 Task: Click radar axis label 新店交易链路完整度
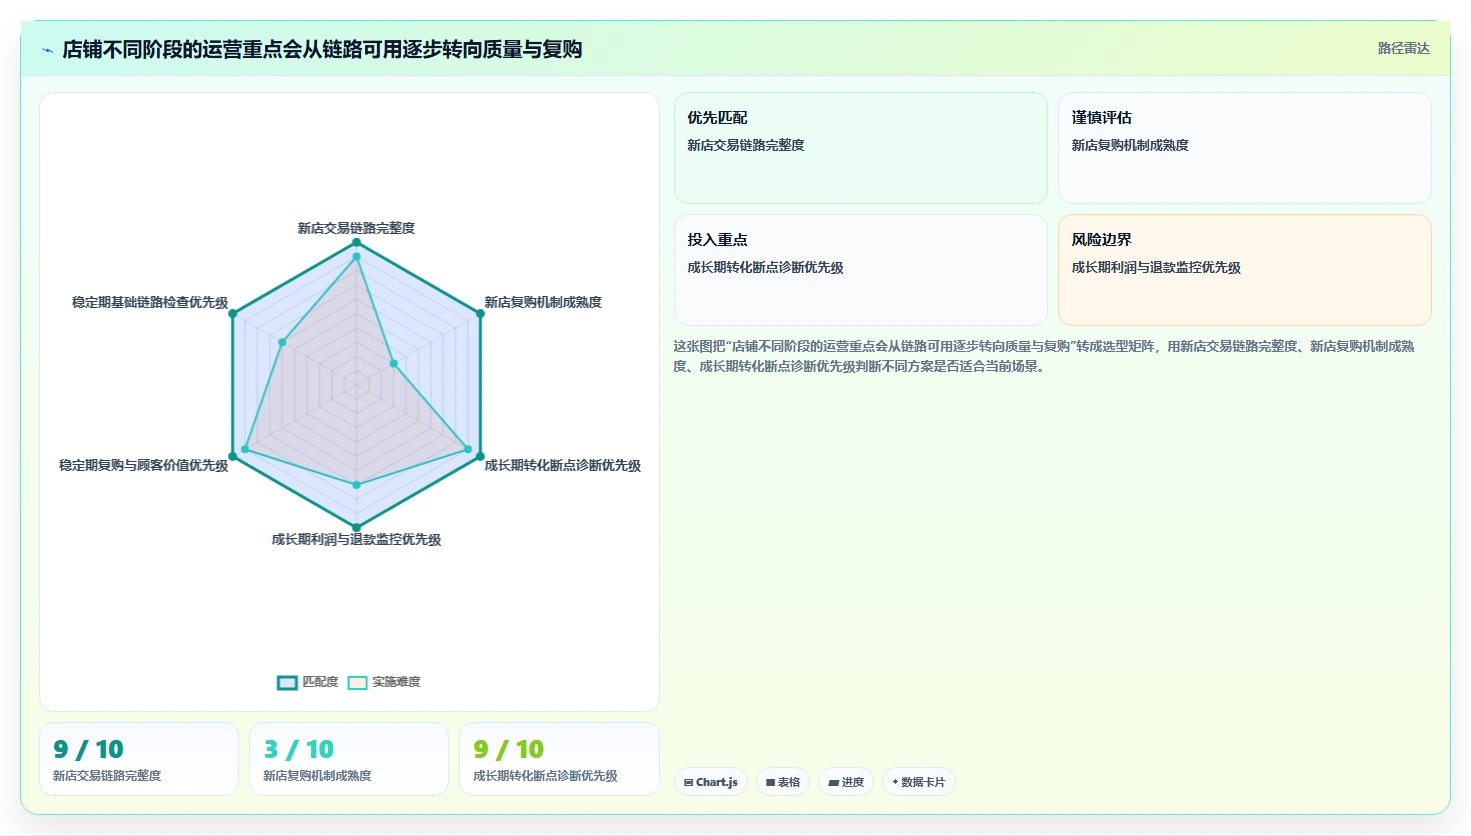pyautogui.click(x=356, y=228)
